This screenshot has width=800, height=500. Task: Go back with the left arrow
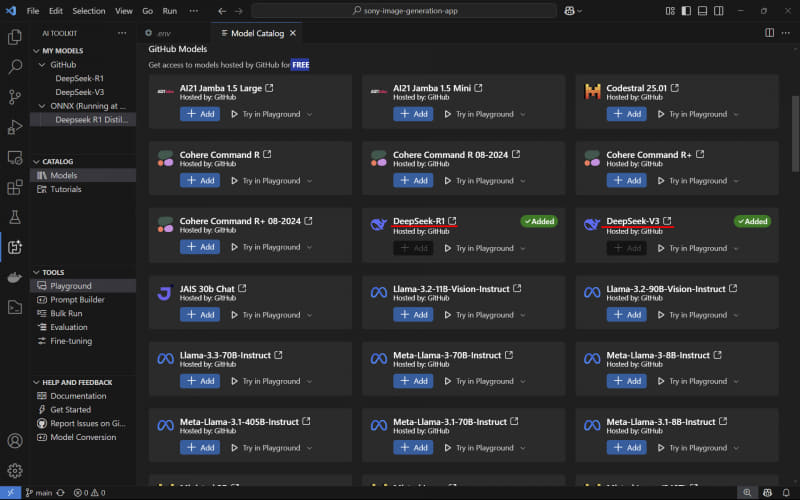point(222,11)
